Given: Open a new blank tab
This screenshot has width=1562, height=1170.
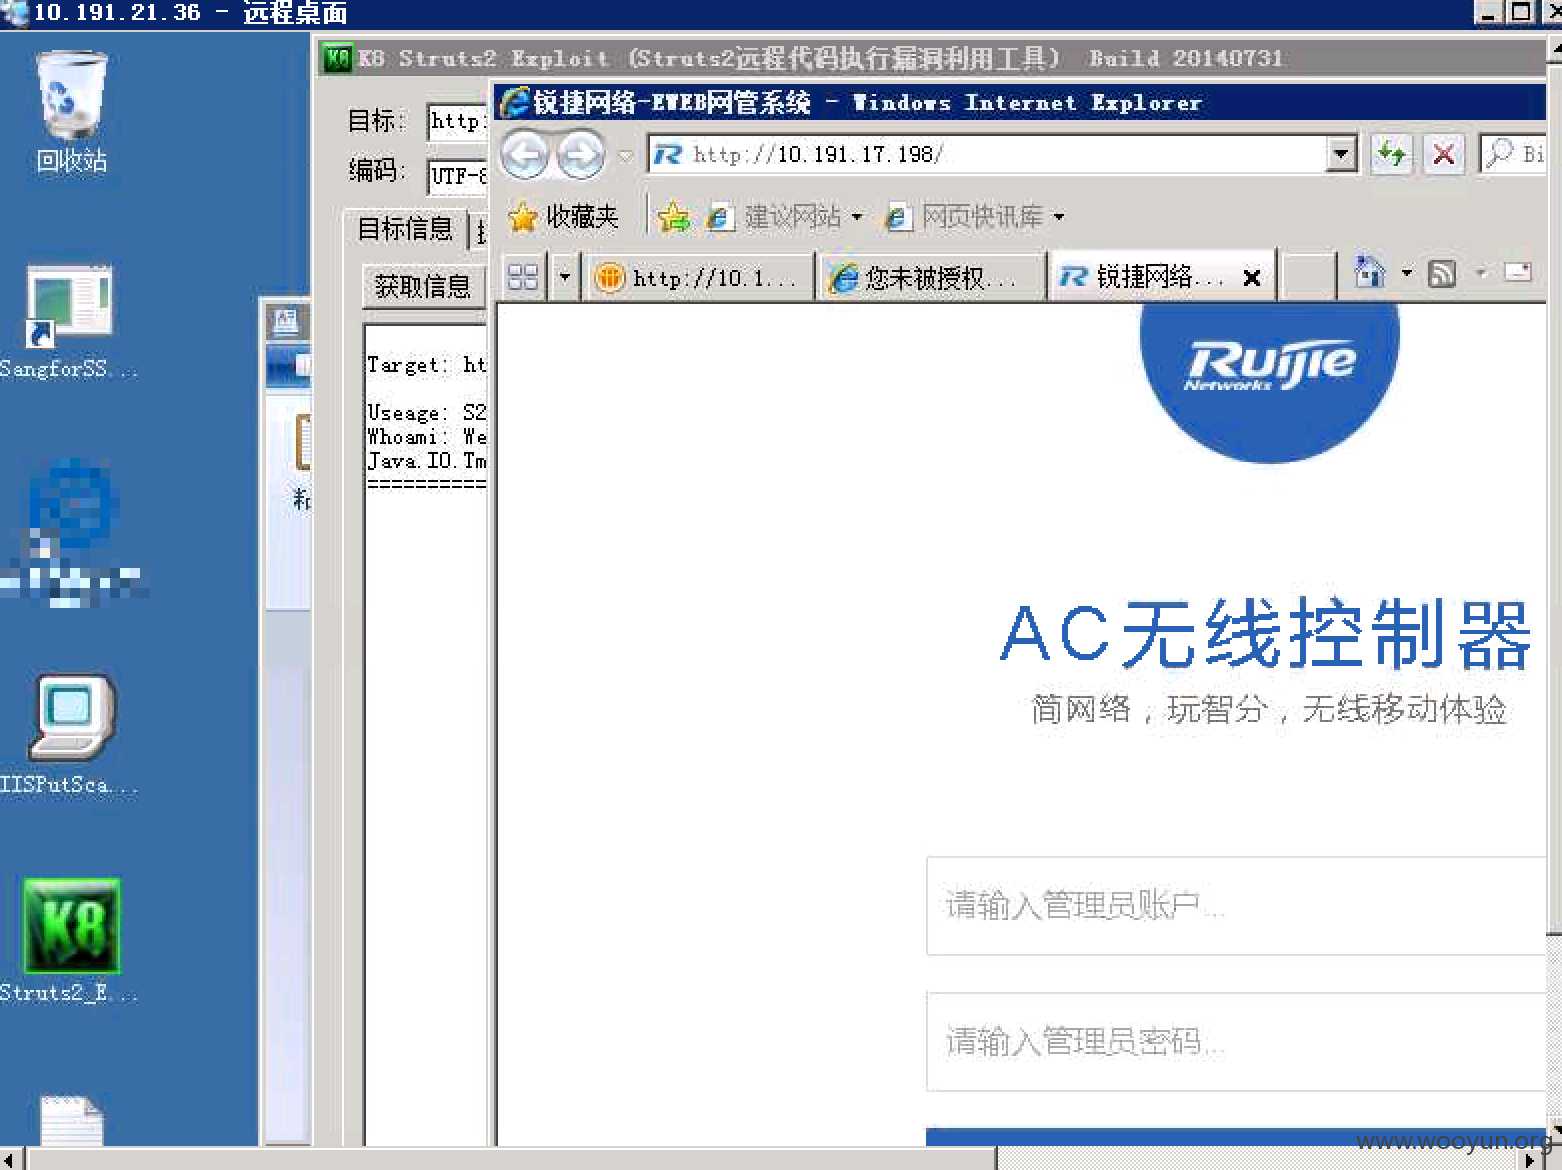Looking at the screenshot, I should (1307, 277).
